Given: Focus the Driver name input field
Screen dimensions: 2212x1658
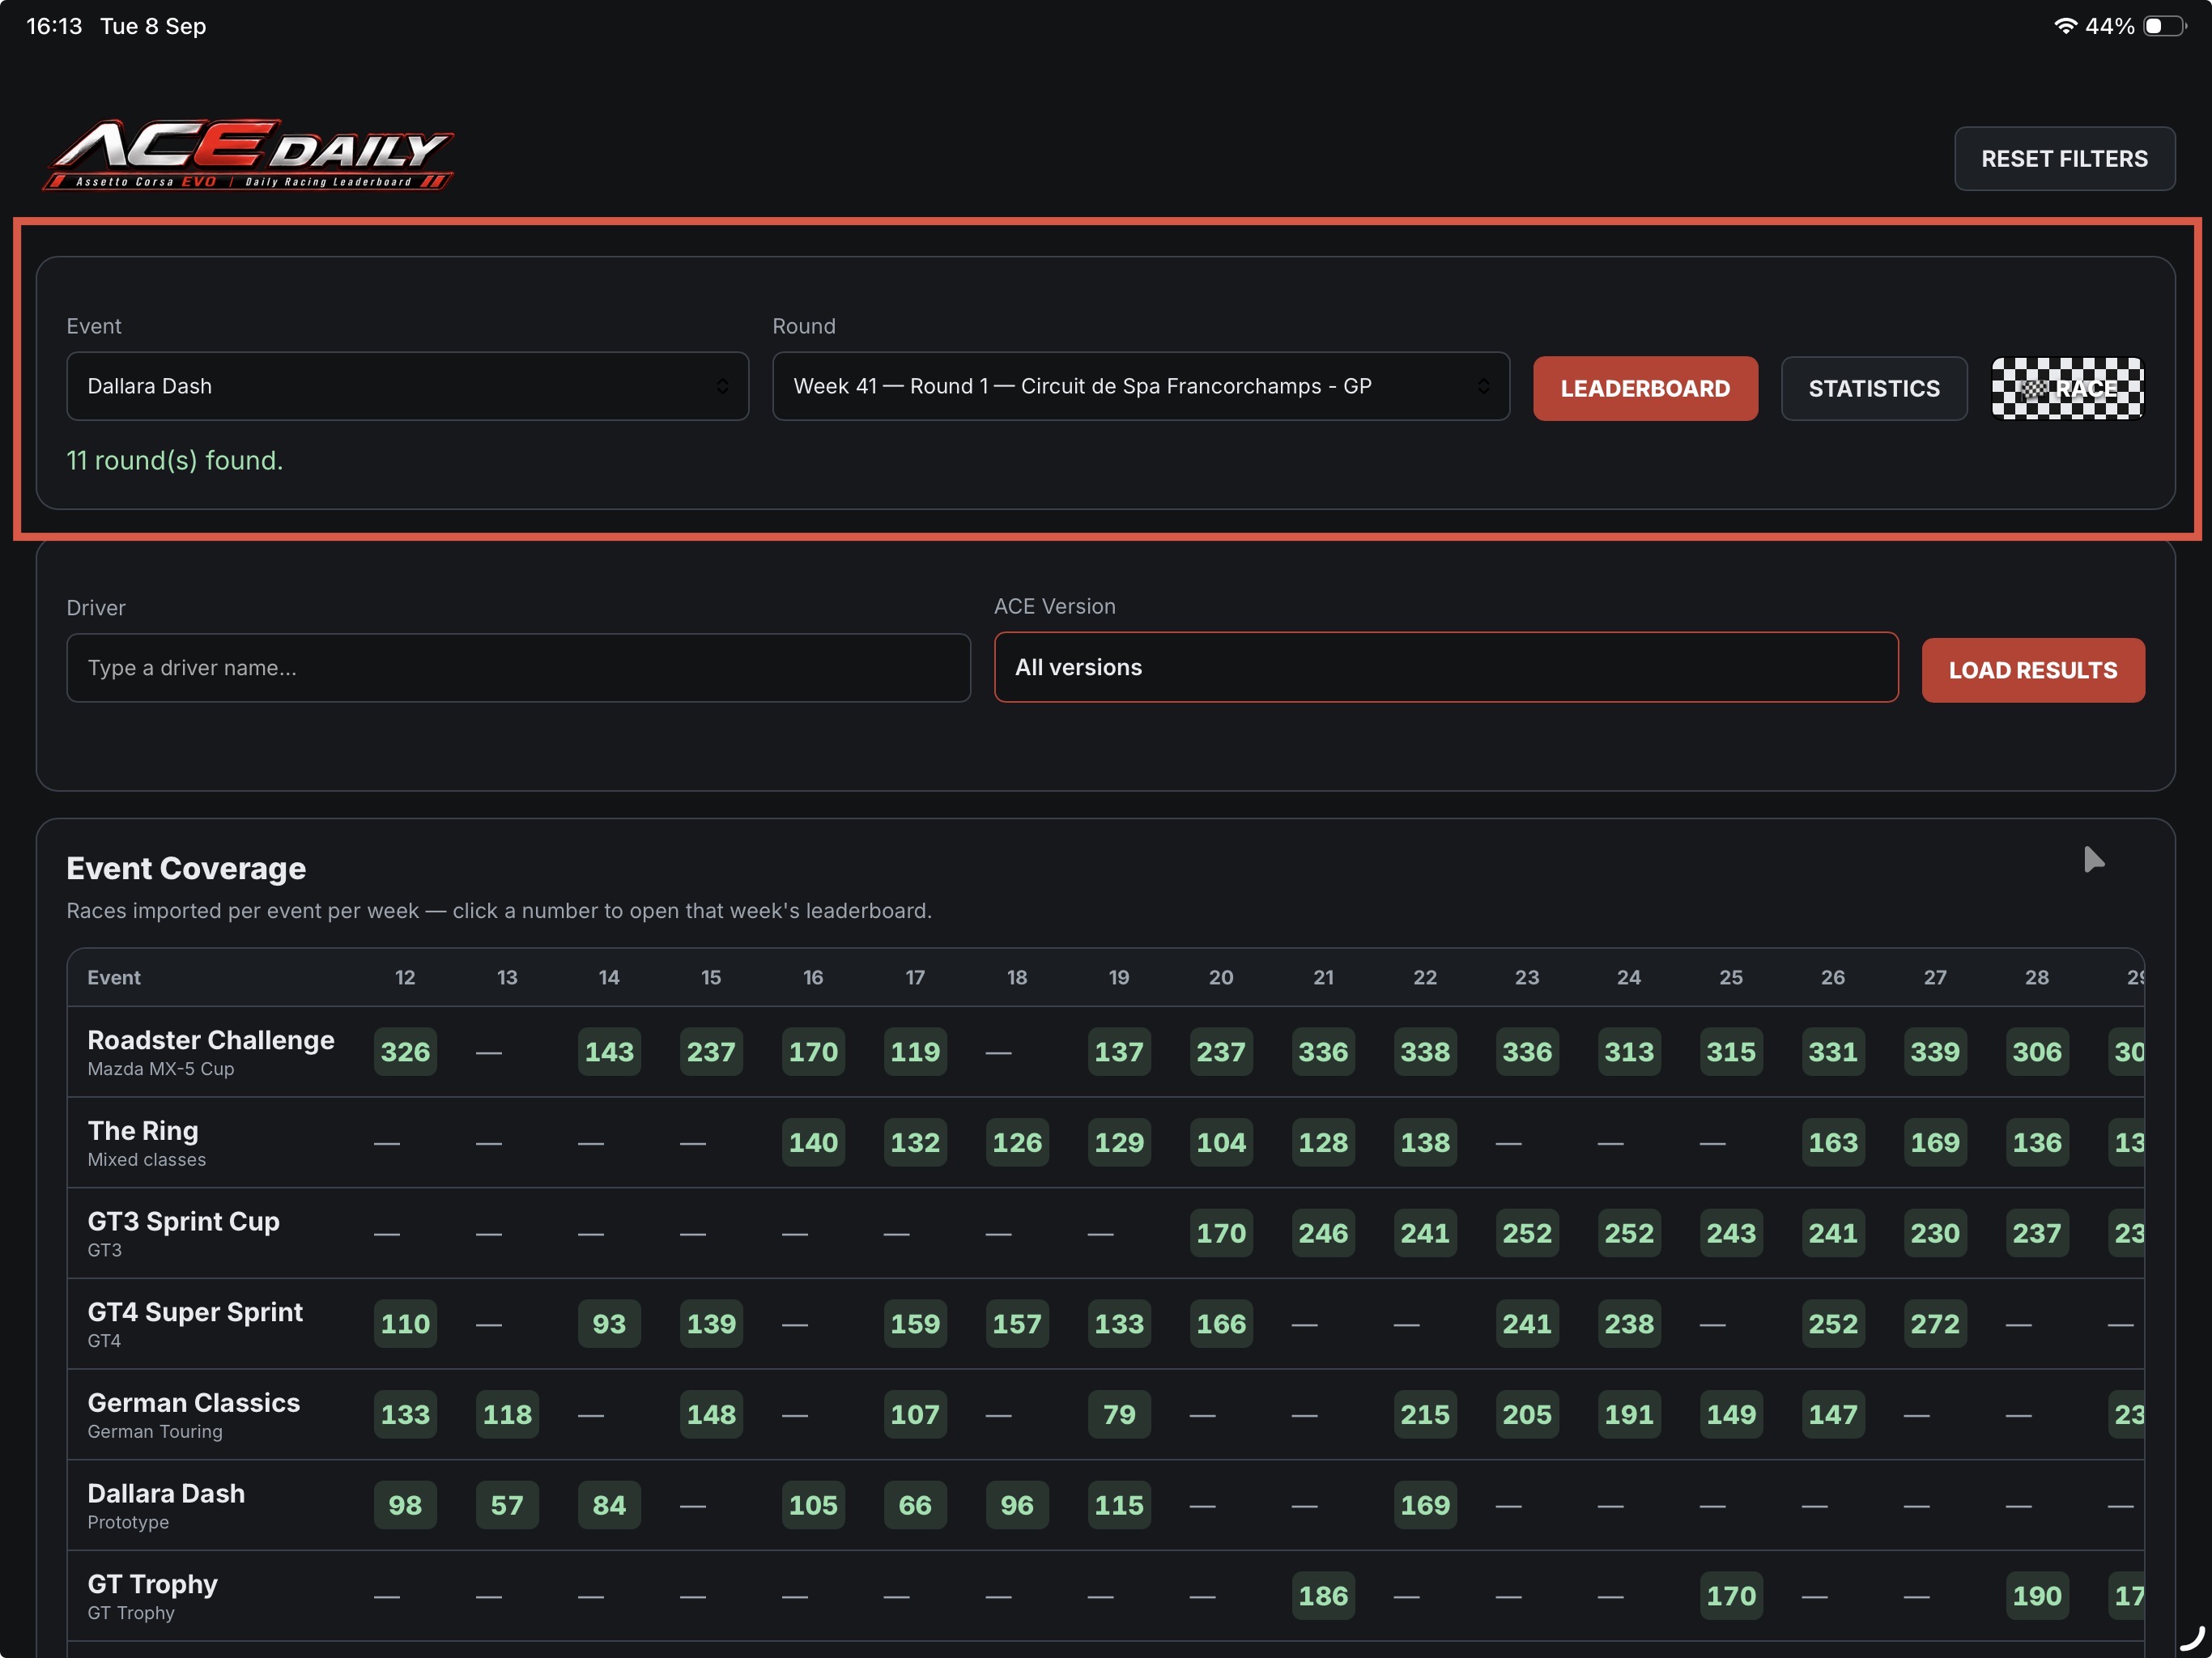Looking at the screenshot, I should coord(518,667).
